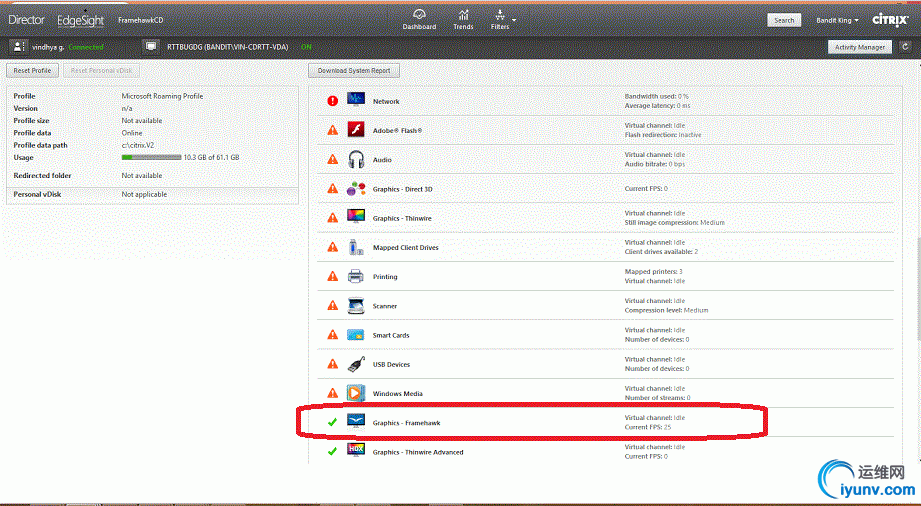Open the Dashboard view
The height and width of the screenshot is (506, 921).
(419, 19)
